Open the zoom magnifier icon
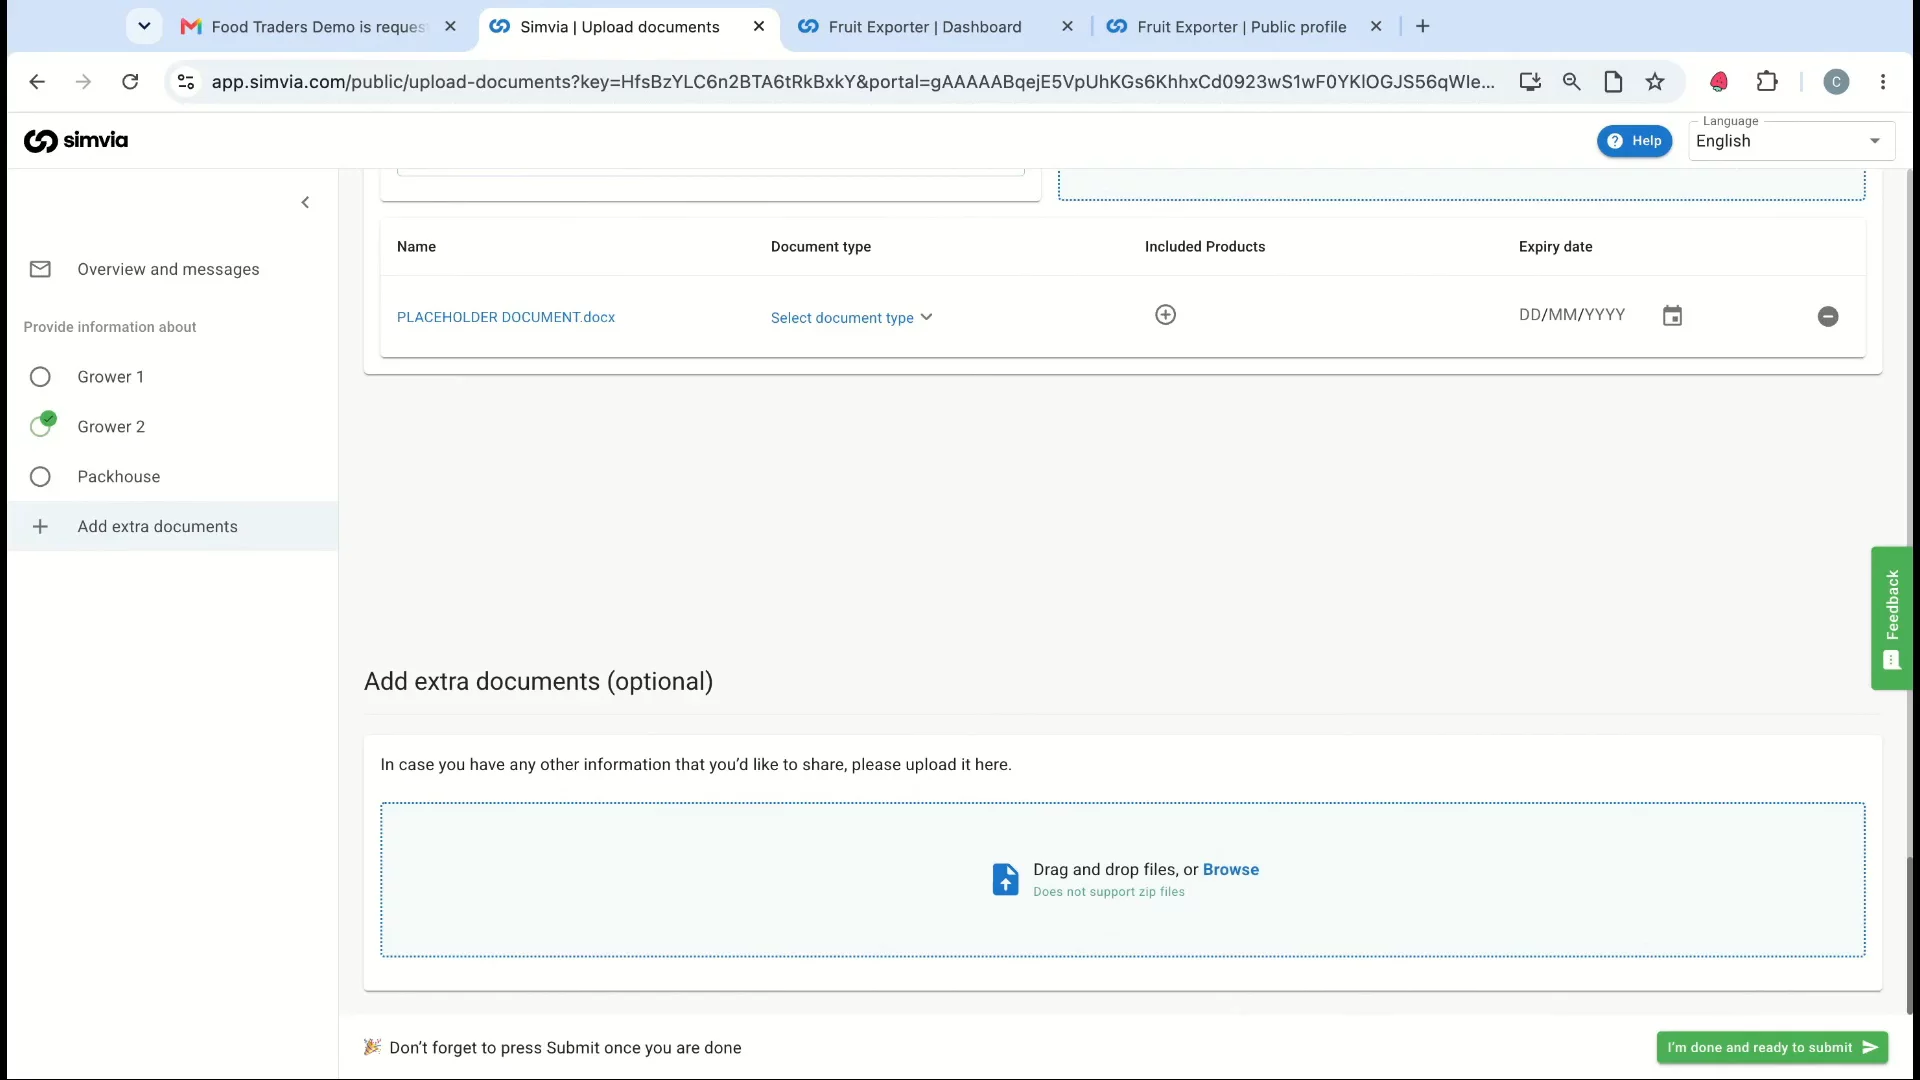Image resolution: width=1920 pixels, height=1080 pixels. [1572, 82]
